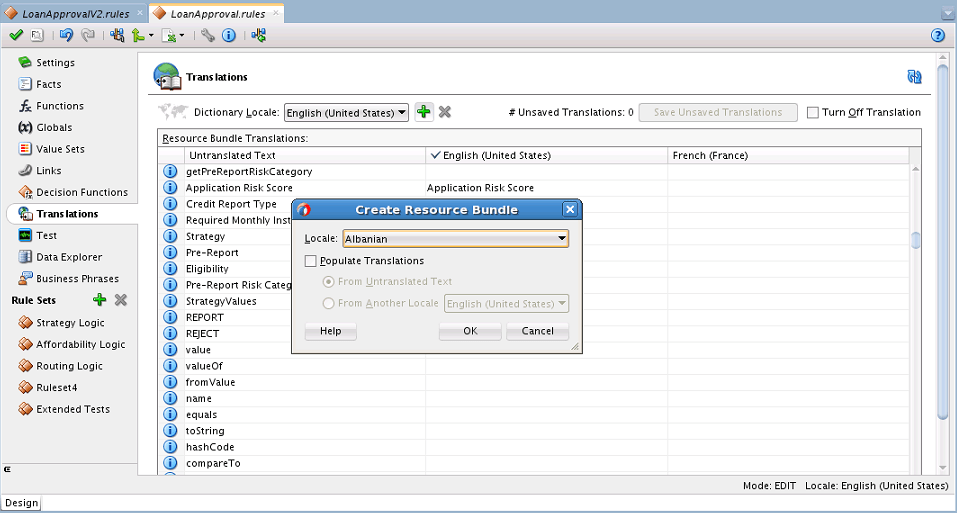This screenshot has width=957, height=513.
Task: Go to the Decision Functions section
Action: tap(82, 192)
